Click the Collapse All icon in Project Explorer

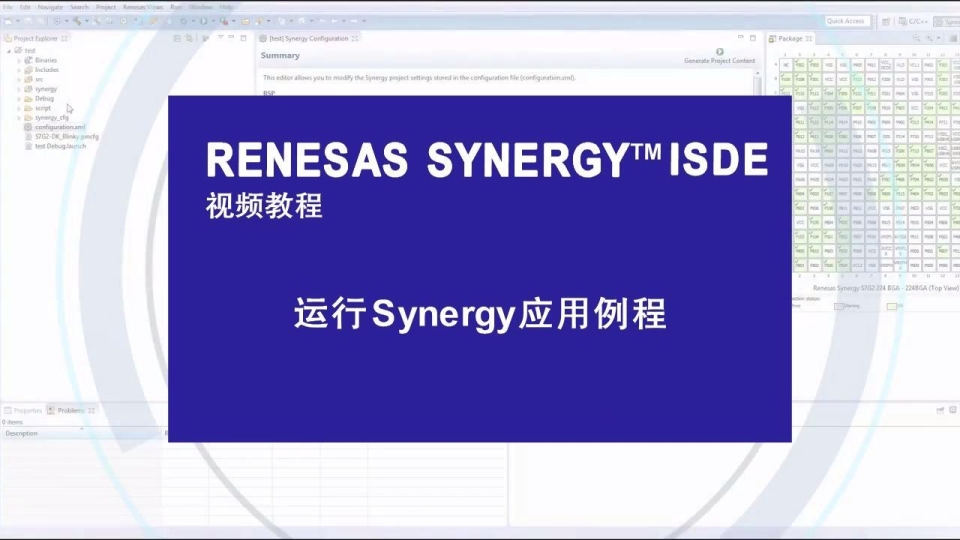[177, 39]
